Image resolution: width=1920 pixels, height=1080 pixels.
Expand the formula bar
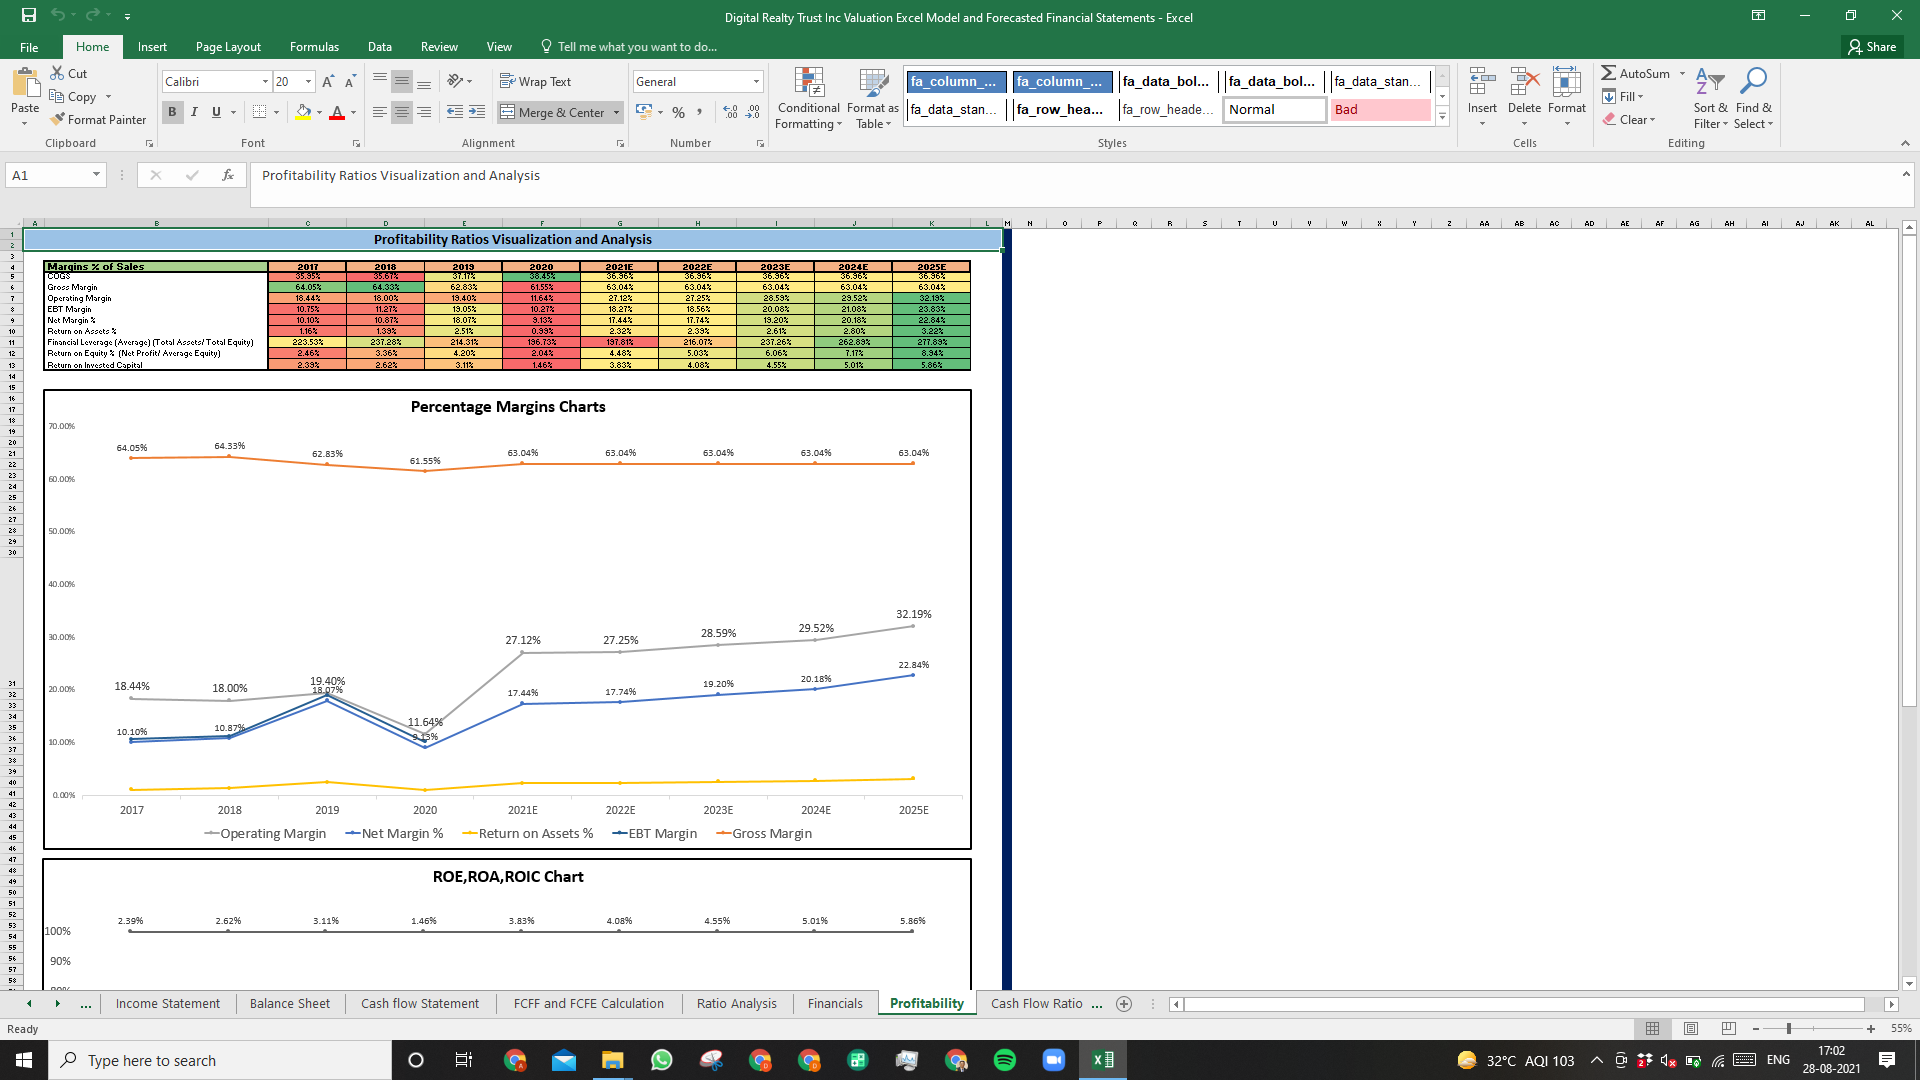coord(1906,174)
